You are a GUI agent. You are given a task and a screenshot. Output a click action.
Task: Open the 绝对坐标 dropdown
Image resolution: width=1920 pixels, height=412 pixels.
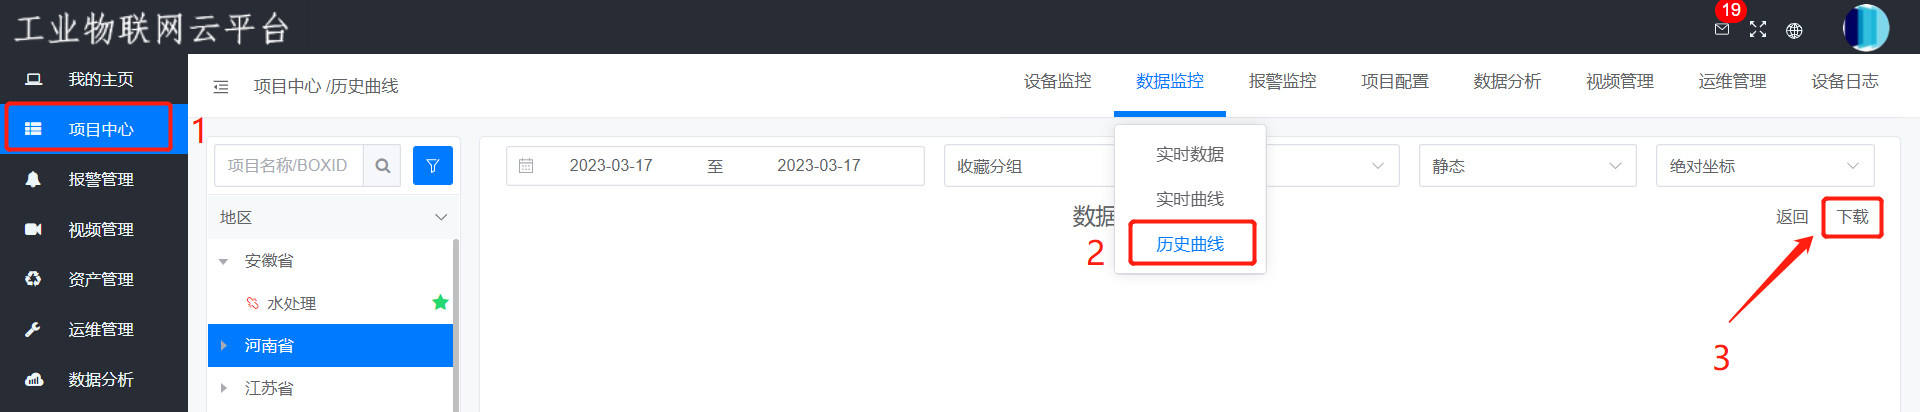[1765, 166]
